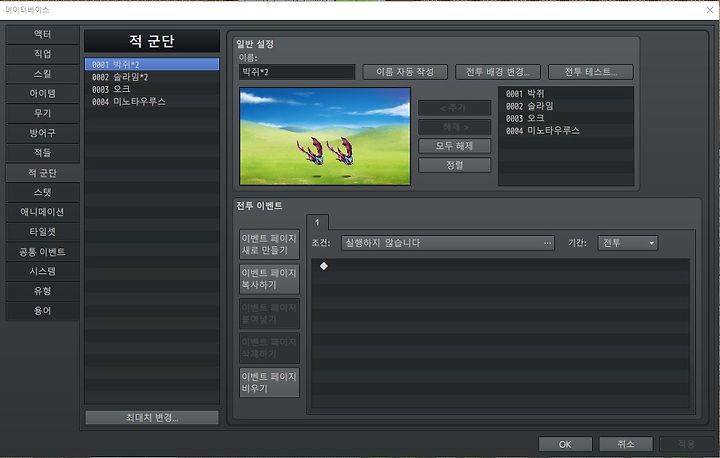The height and width of the screenshot is (458, 720).
Task: Select the left bat enemy sprite in preview
Action: tap(311, 152)
